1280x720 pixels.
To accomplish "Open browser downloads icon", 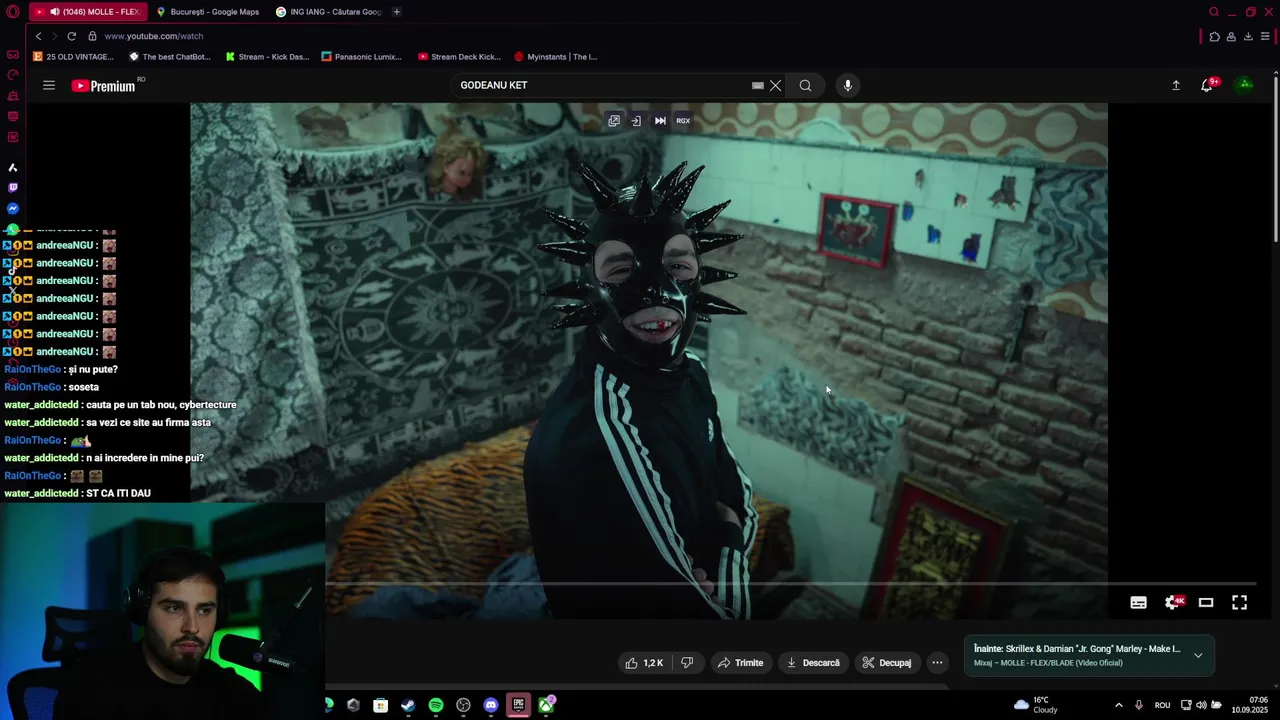I will click(1248, 36).
